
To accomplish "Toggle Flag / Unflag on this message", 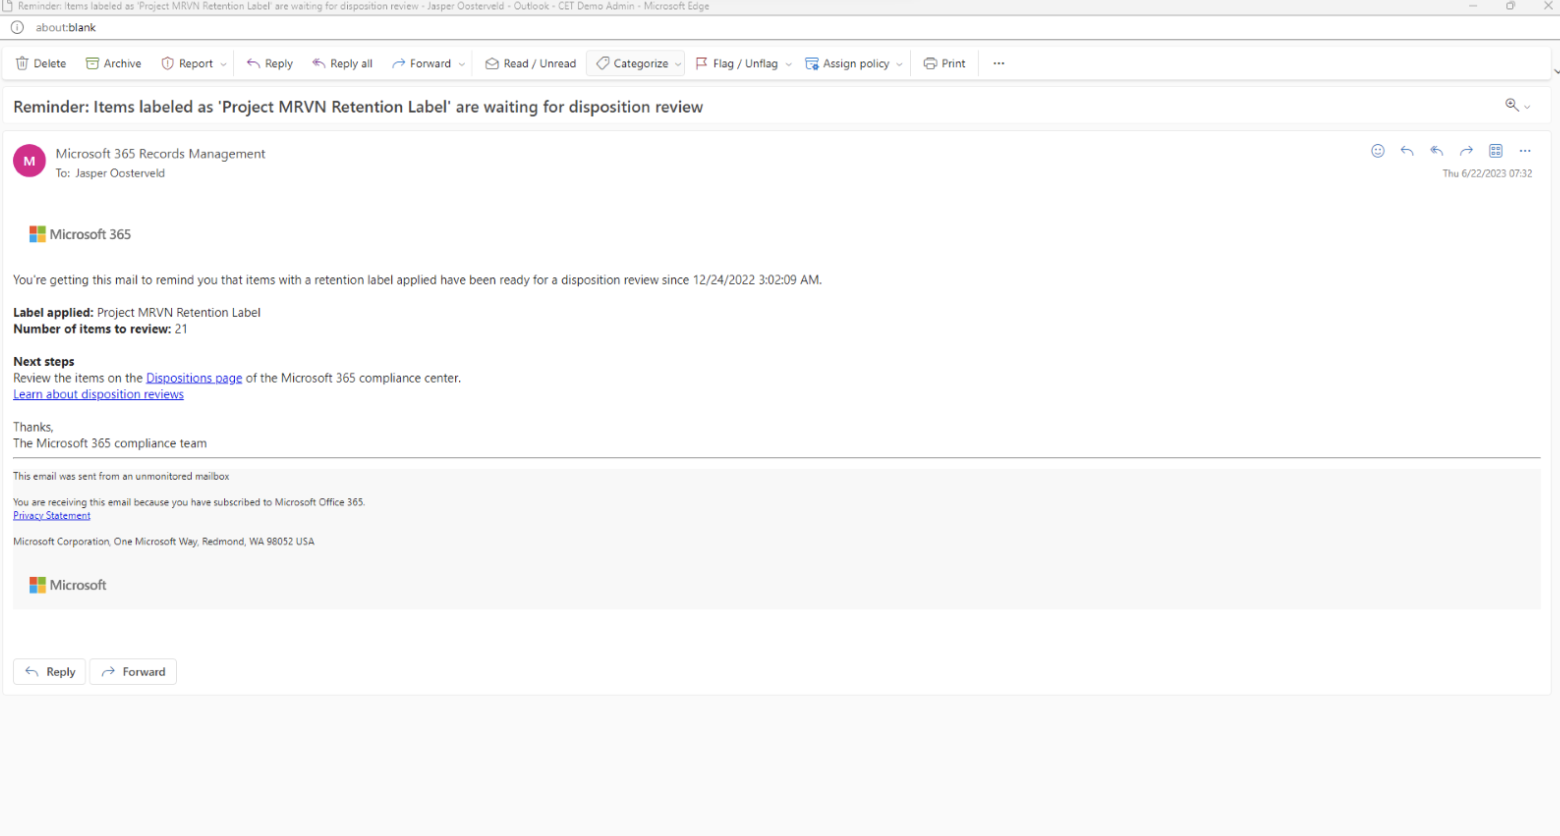I will pos(736,63).
